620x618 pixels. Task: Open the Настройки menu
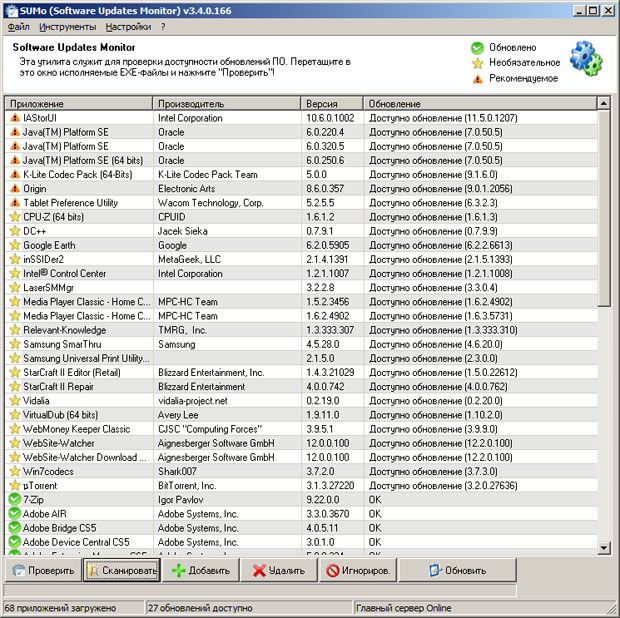tap(128, 27)
